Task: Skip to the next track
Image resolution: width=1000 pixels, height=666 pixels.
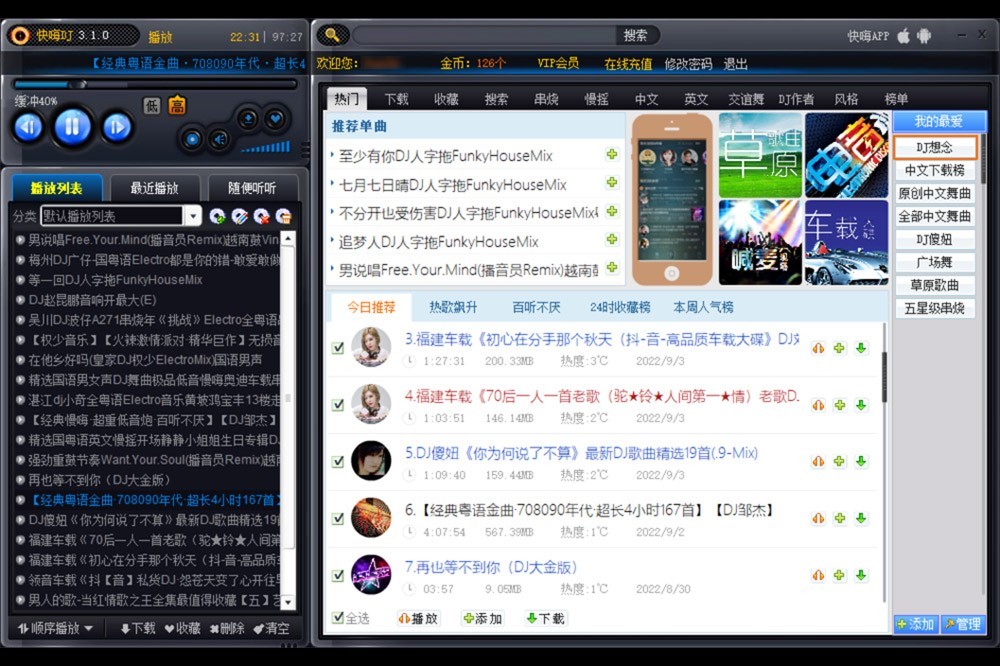Action: tap(117, 127)
